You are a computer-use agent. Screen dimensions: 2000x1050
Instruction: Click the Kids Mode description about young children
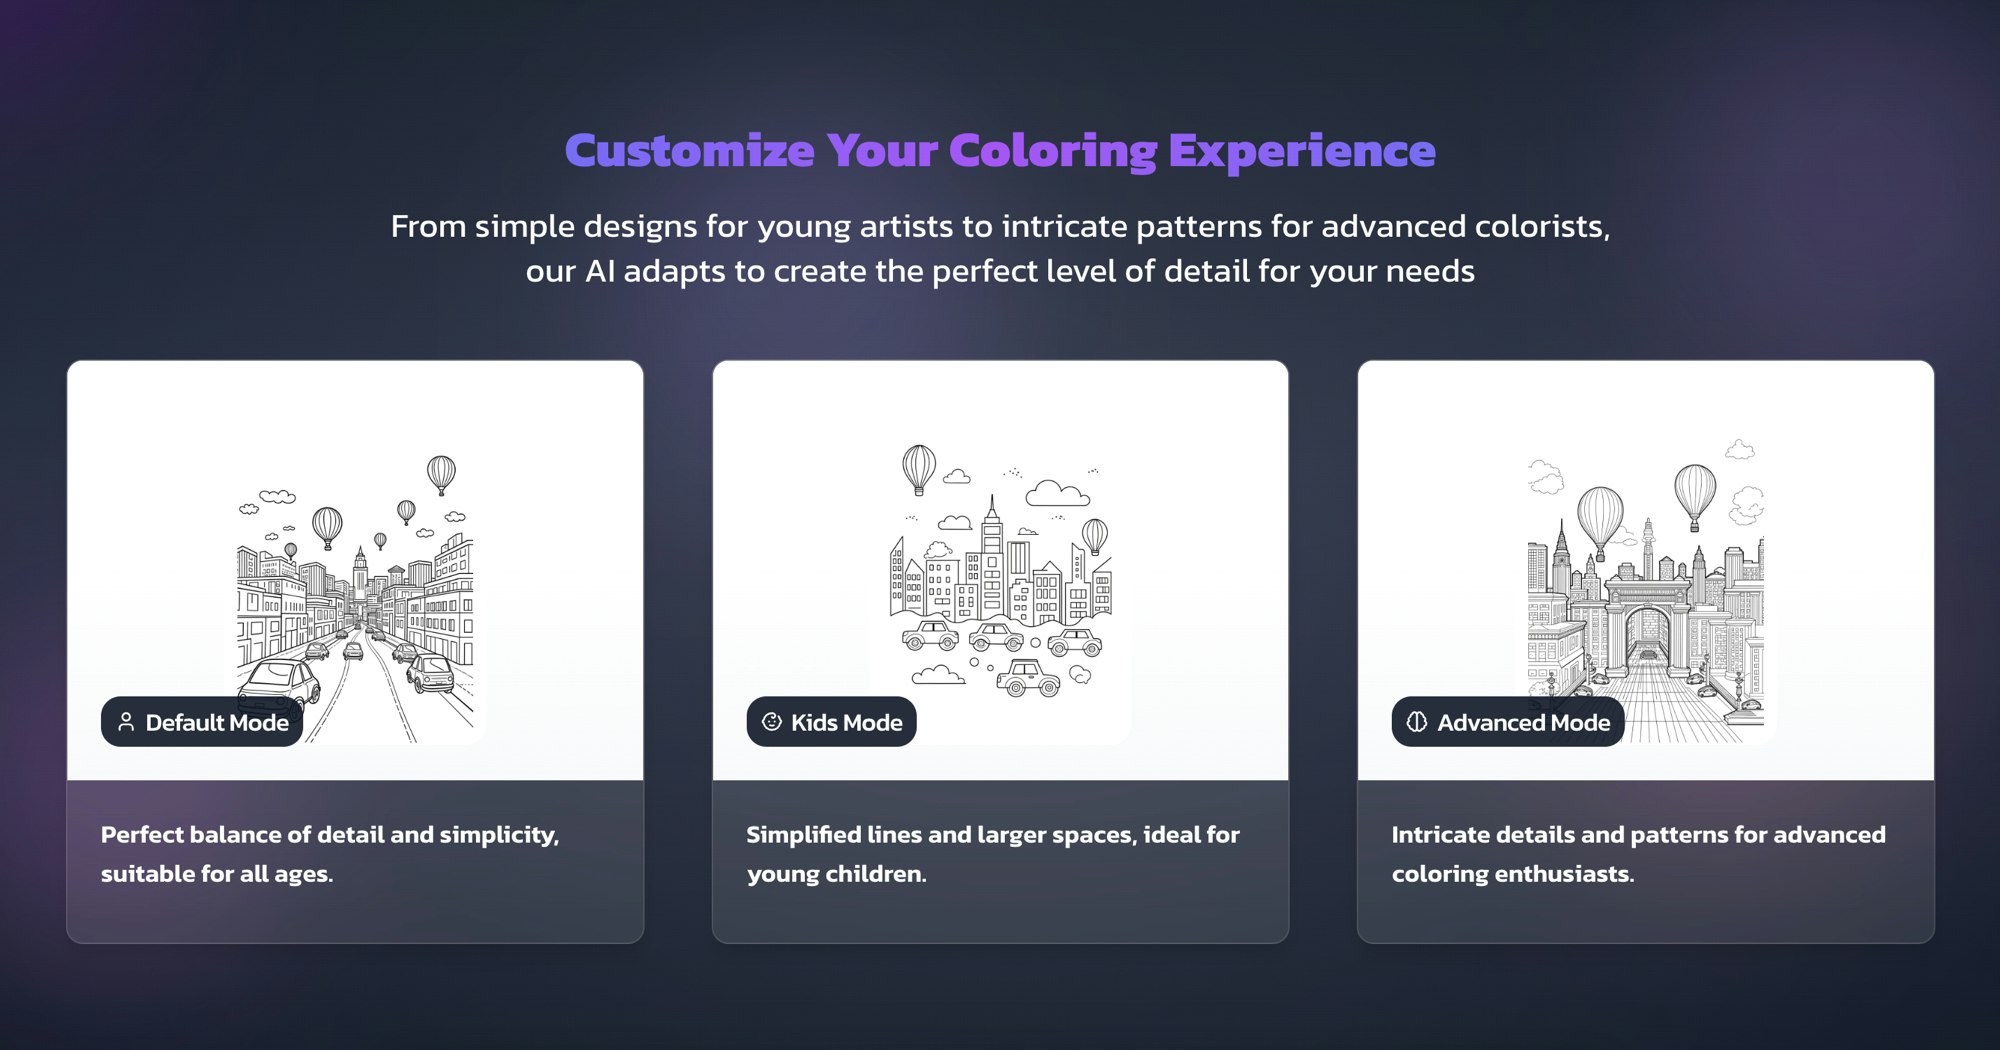coord(993,854)
